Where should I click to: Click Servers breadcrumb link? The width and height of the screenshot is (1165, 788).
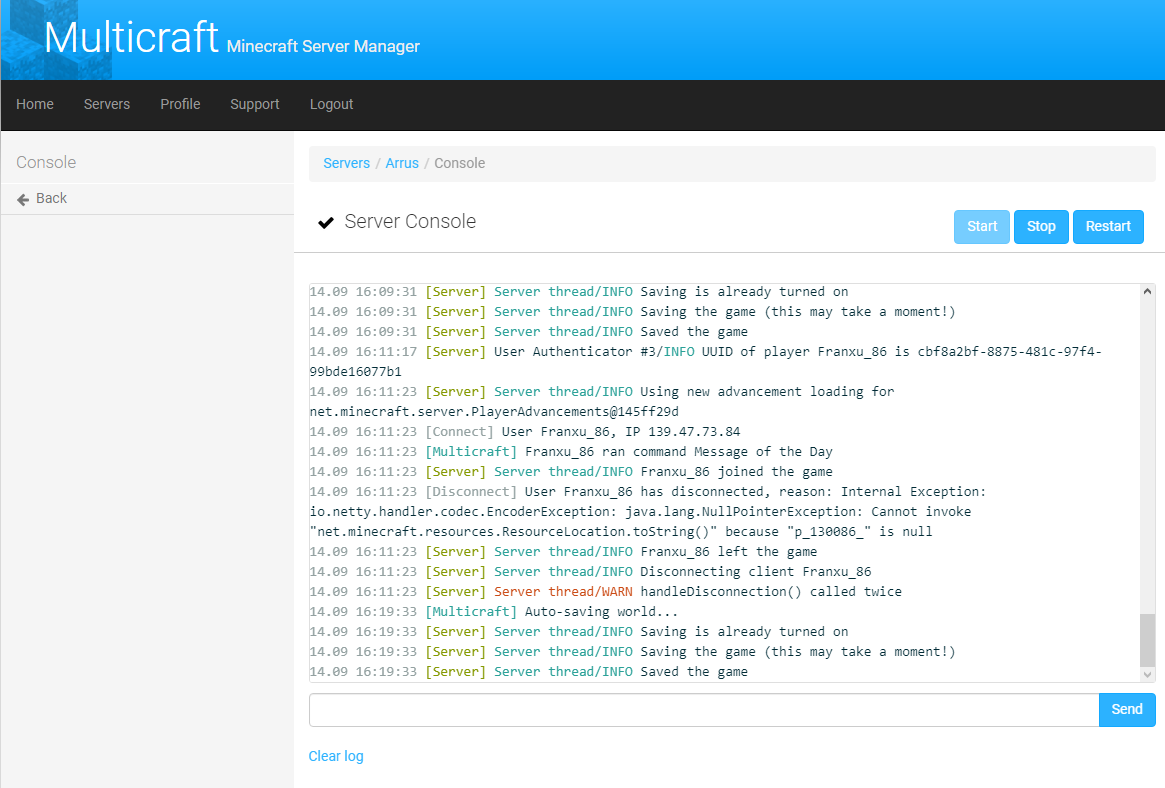pos(346,163)
